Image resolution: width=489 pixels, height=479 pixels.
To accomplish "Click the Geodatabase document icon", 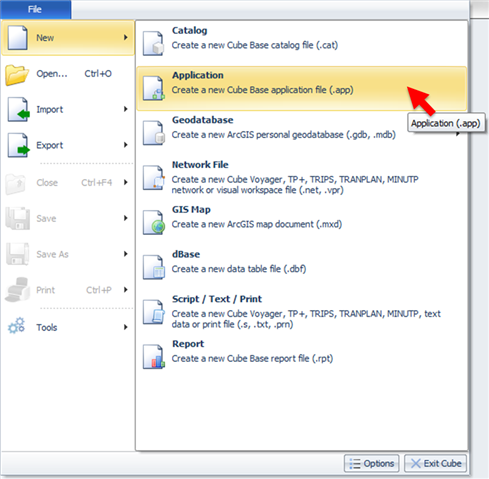I will (x=153, y=133).
